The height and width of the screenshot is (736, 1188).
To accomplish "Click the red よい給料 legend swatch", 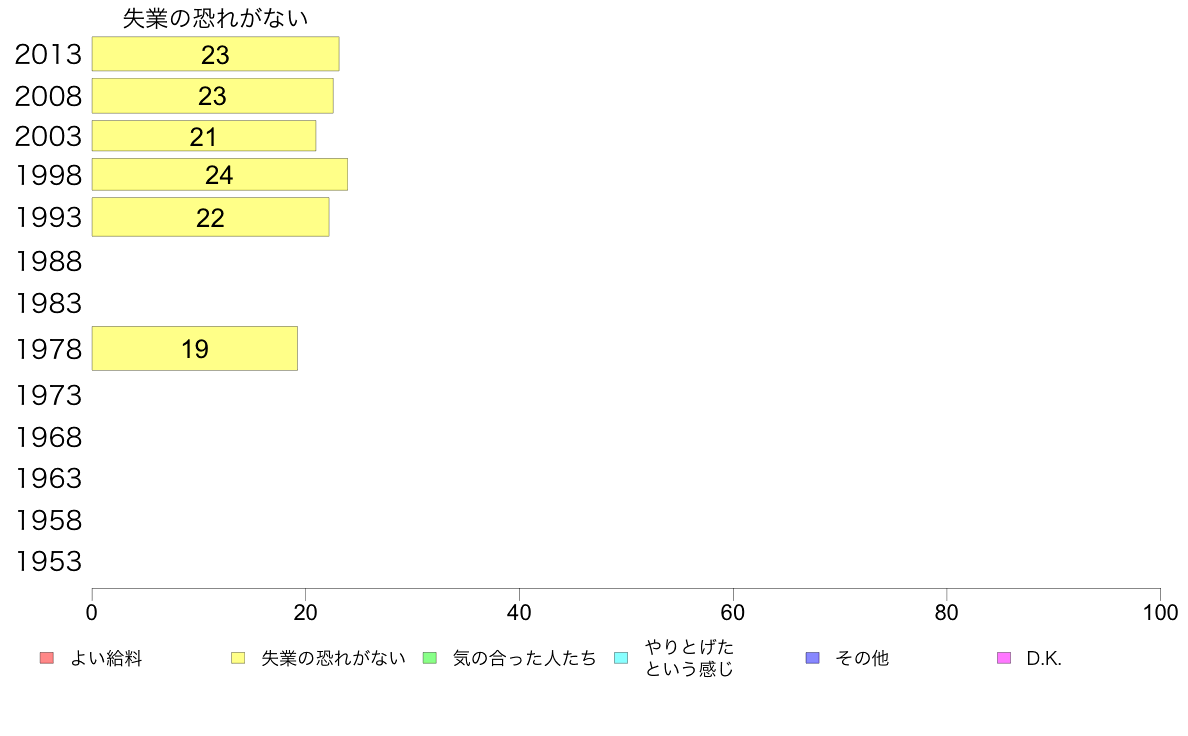I will click(x=47, y=658).
